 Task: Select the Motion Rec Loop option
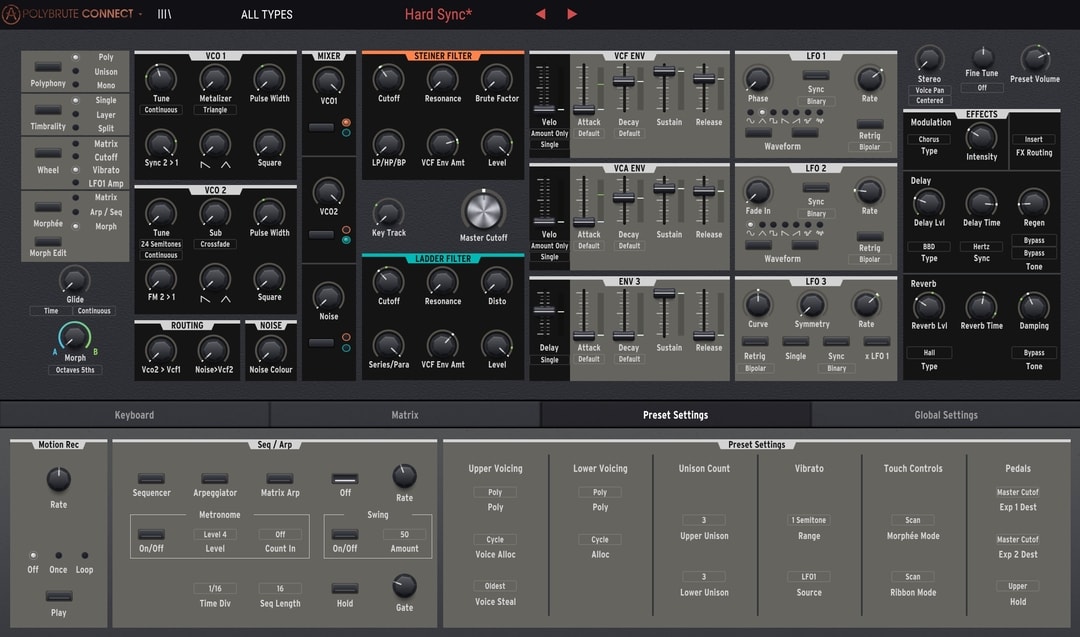85,555
